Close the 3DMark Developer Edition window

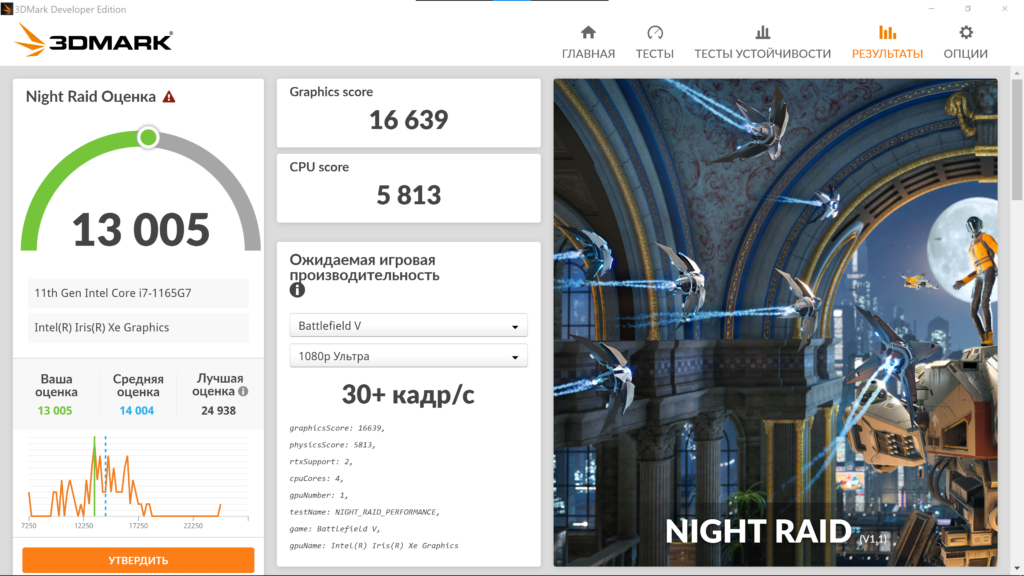click(x=1004, y=8)
